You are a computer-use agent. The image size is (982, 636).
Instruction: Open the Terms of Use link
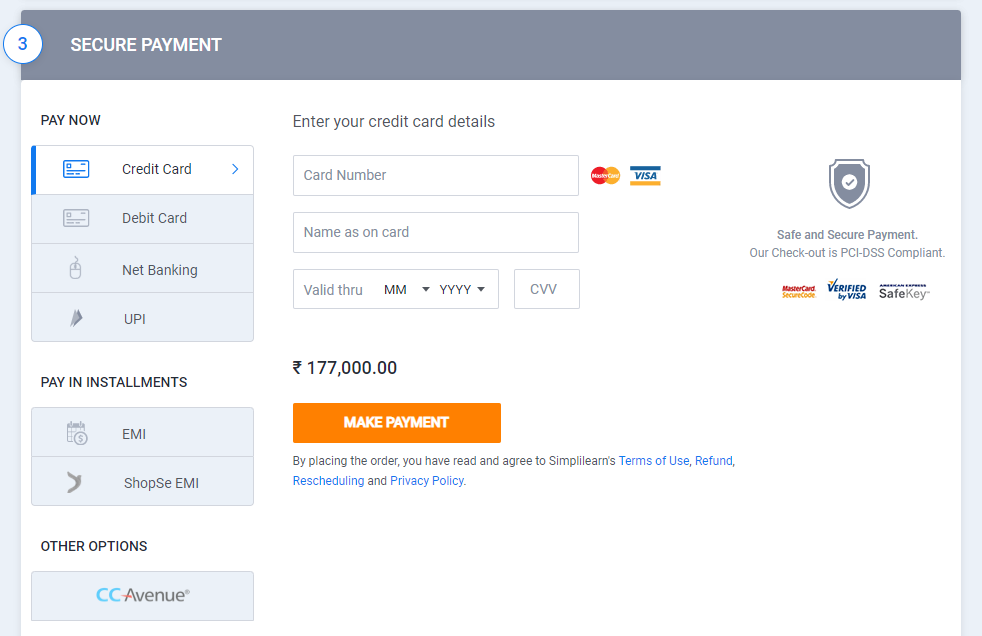(x=654, y=461)
